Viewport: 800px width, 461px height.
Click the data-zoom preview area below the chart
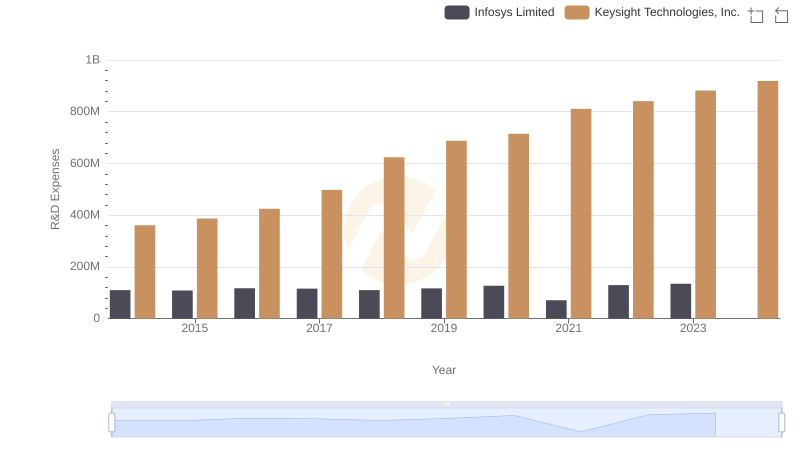point(446,423)
